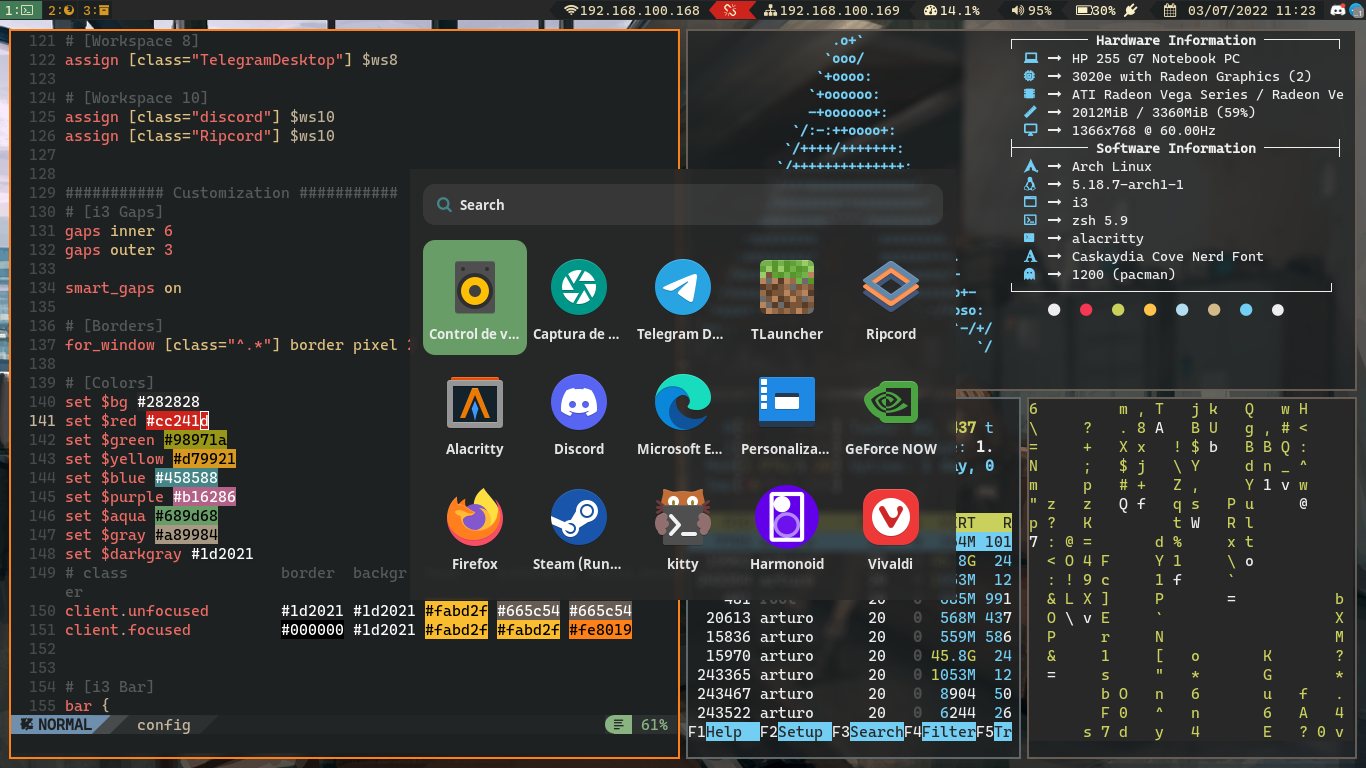Click the 'set $bg #282828' line
1366x768 pixels.
click(132, 402)
